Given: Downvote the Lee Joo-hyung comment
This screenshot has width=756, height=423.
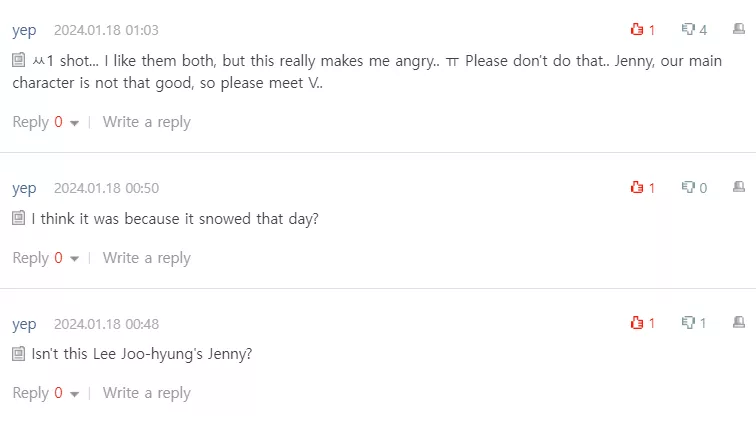Looking at the screenshot, I should pos(688,323).
